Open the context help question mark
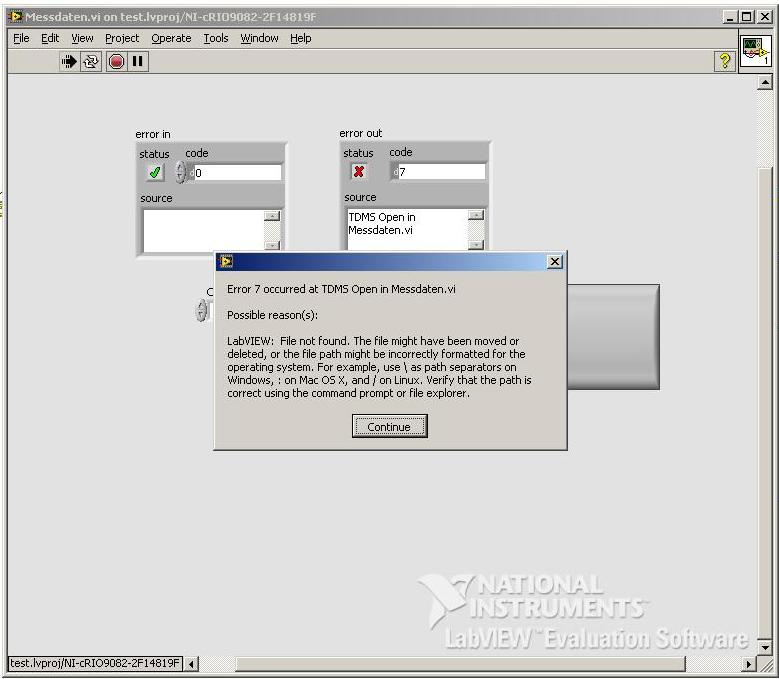779x679 pixels. coord(725,61)
